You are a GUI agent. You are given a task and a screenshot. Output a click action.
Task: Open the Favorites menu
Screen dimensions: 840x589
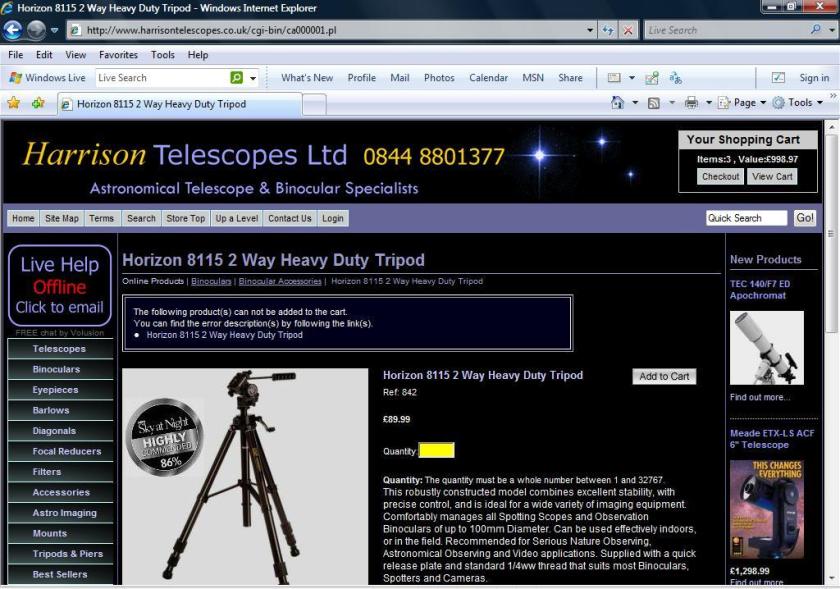pos(118,55)
